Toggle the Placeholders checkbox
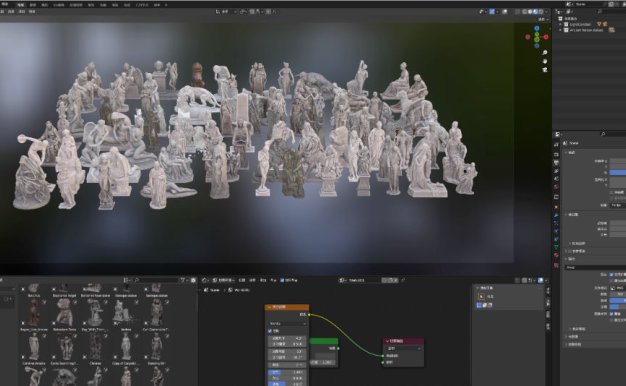This screenshot has width=626, height=386. coord(611,320)
